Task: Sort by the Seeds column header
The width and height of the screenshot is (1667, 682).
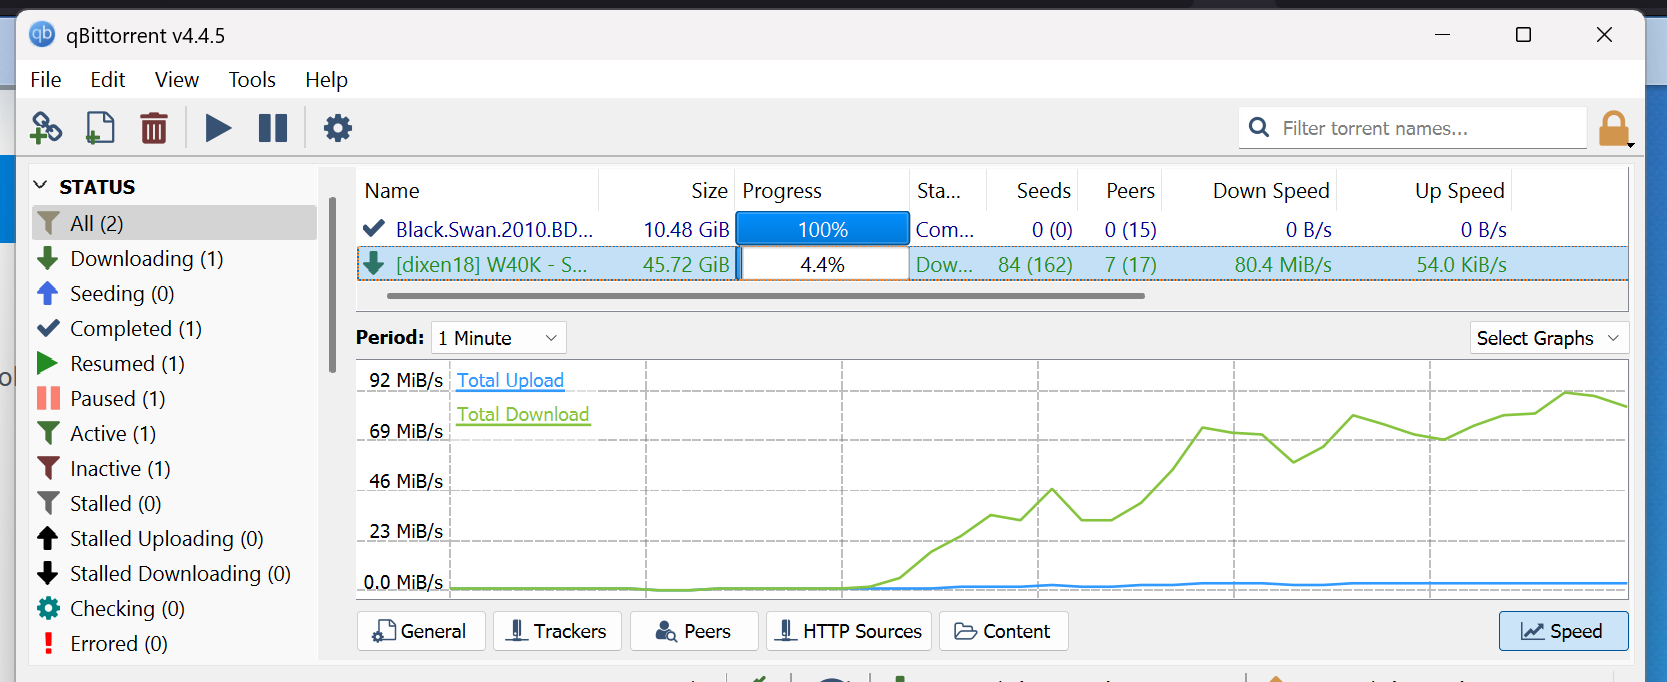Action: pos(1032,190)
